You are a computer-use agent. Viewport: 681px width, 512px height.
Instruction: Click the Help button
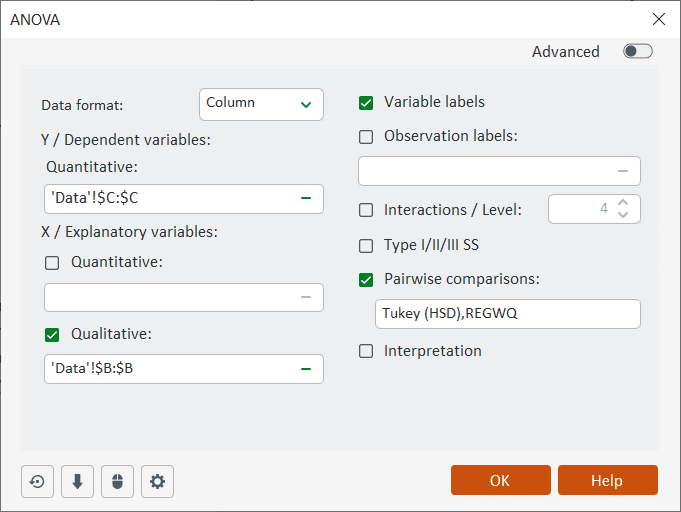[607, 480]
